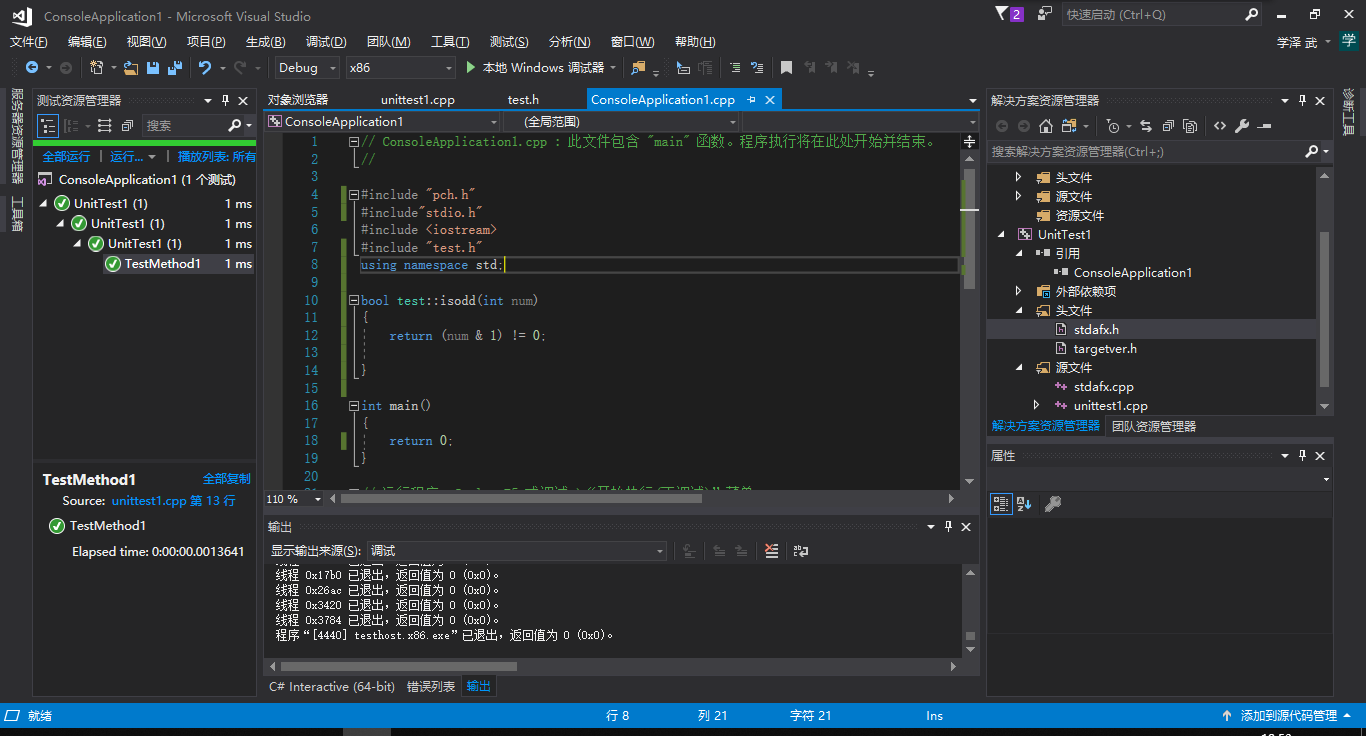Click the Clear All output icon
The height and width of the screenshot is (736, 1366).
771,551
